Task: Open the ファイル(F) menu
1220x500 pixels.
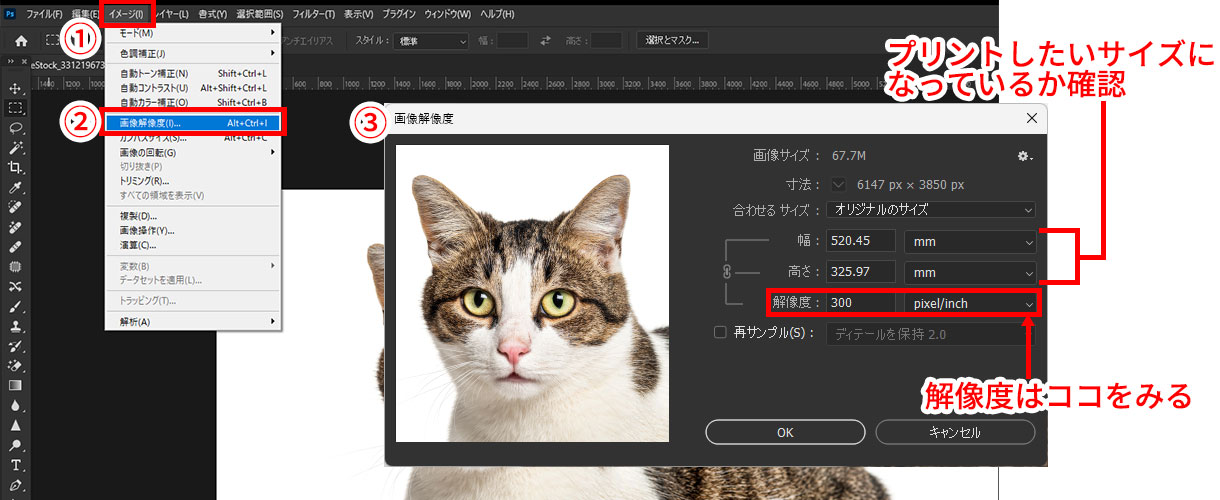Action: point(44,14)
